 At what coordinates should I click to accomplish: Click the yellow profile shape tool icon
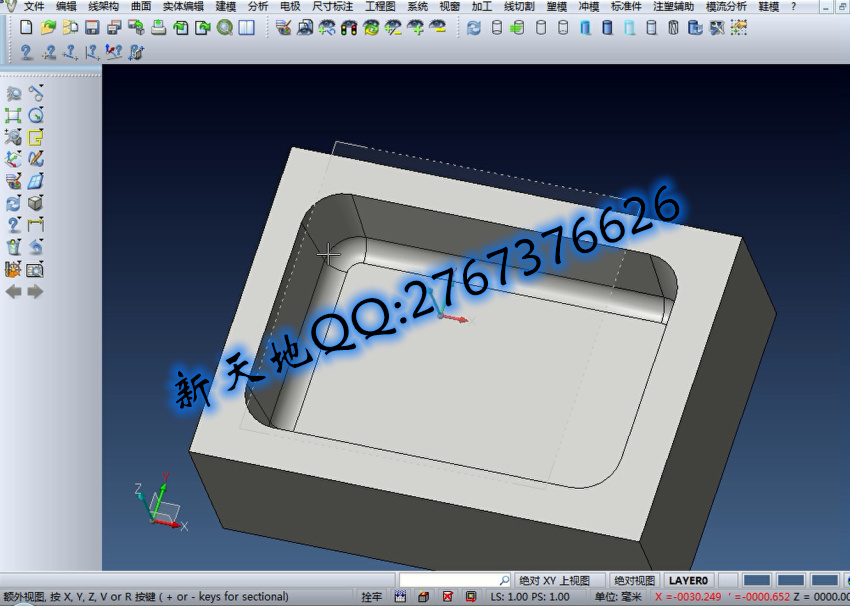[36, 137]
